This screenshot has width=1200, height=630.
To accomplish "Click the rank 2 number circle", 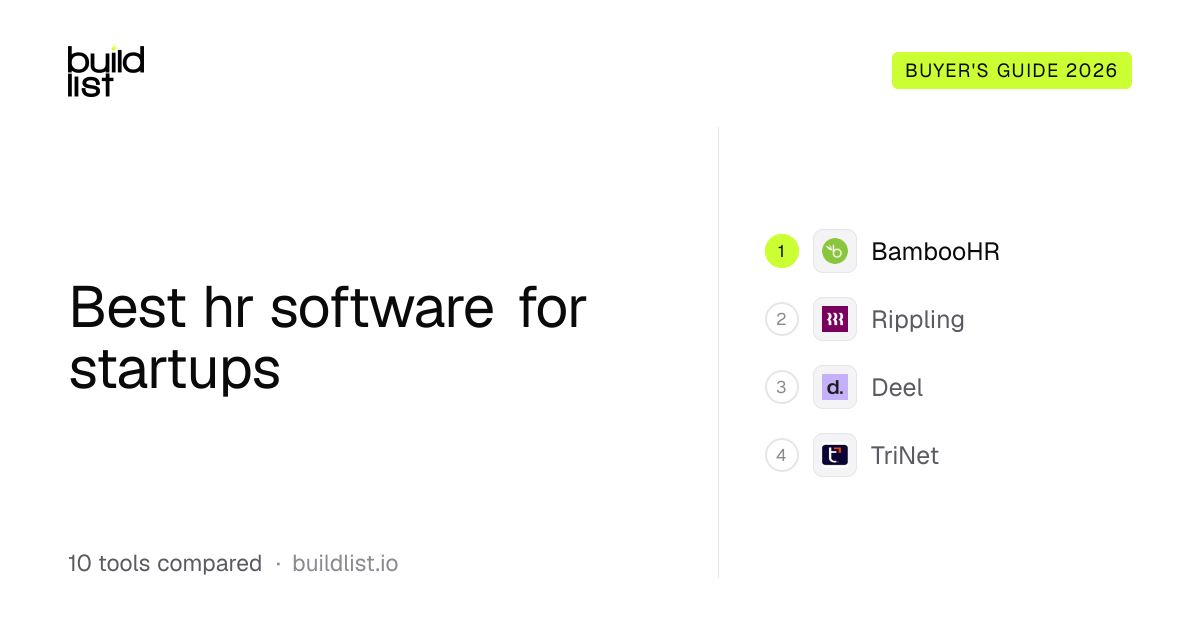I will [782, 319].
